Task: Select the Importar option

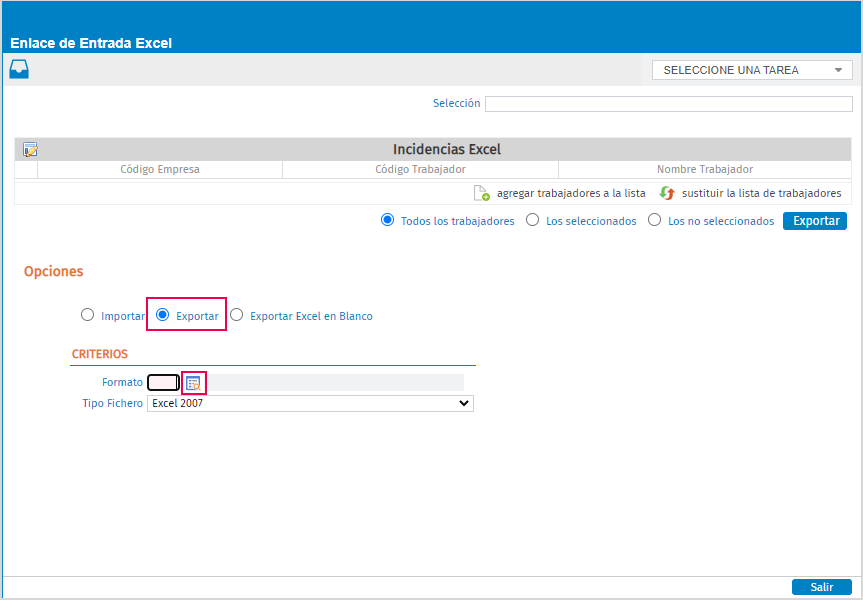Action: point(88,315)
